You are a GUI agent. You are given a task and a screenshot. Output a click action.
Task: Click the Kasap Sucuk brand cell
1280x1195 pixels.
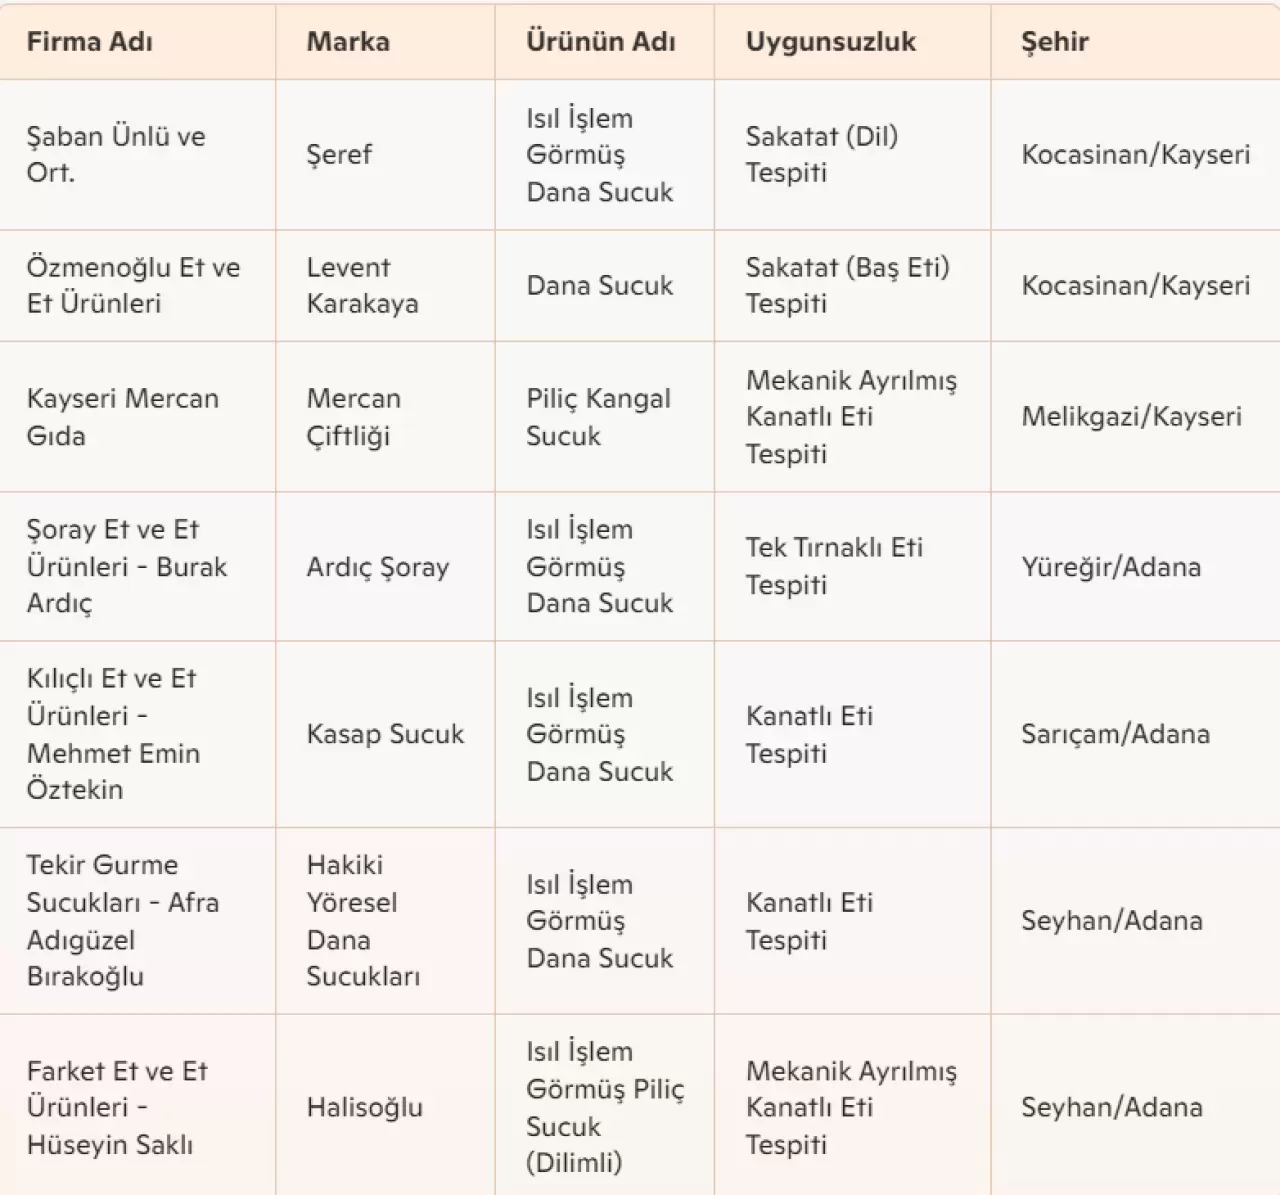coord(385,734)
